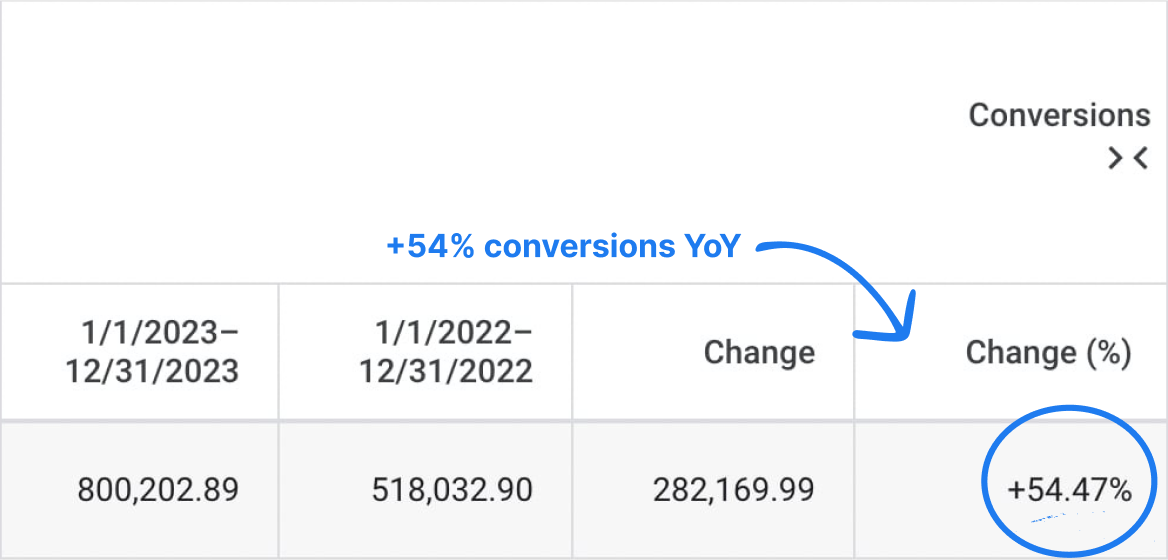Click the 1/1/2023– start date text
The image size is (1168, 560).
click(160, 332)
